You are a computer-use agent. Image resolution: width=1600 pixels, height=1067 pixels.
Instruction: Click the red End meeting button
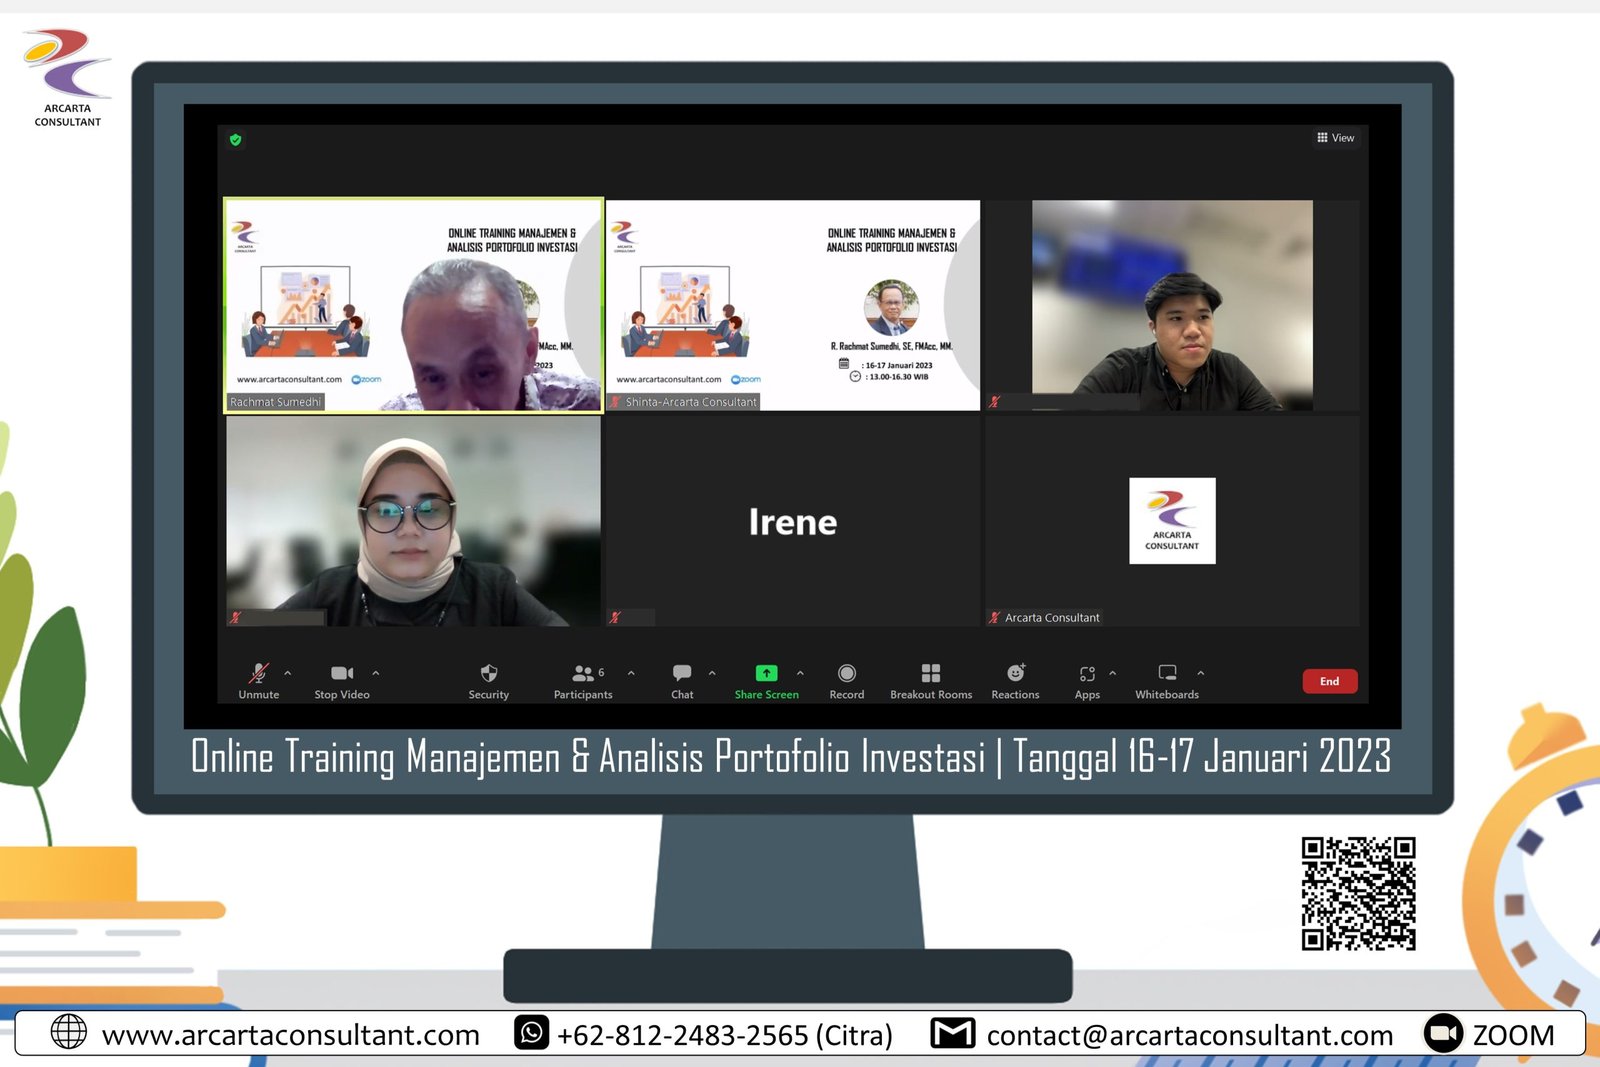click(x=1329, y=681)
